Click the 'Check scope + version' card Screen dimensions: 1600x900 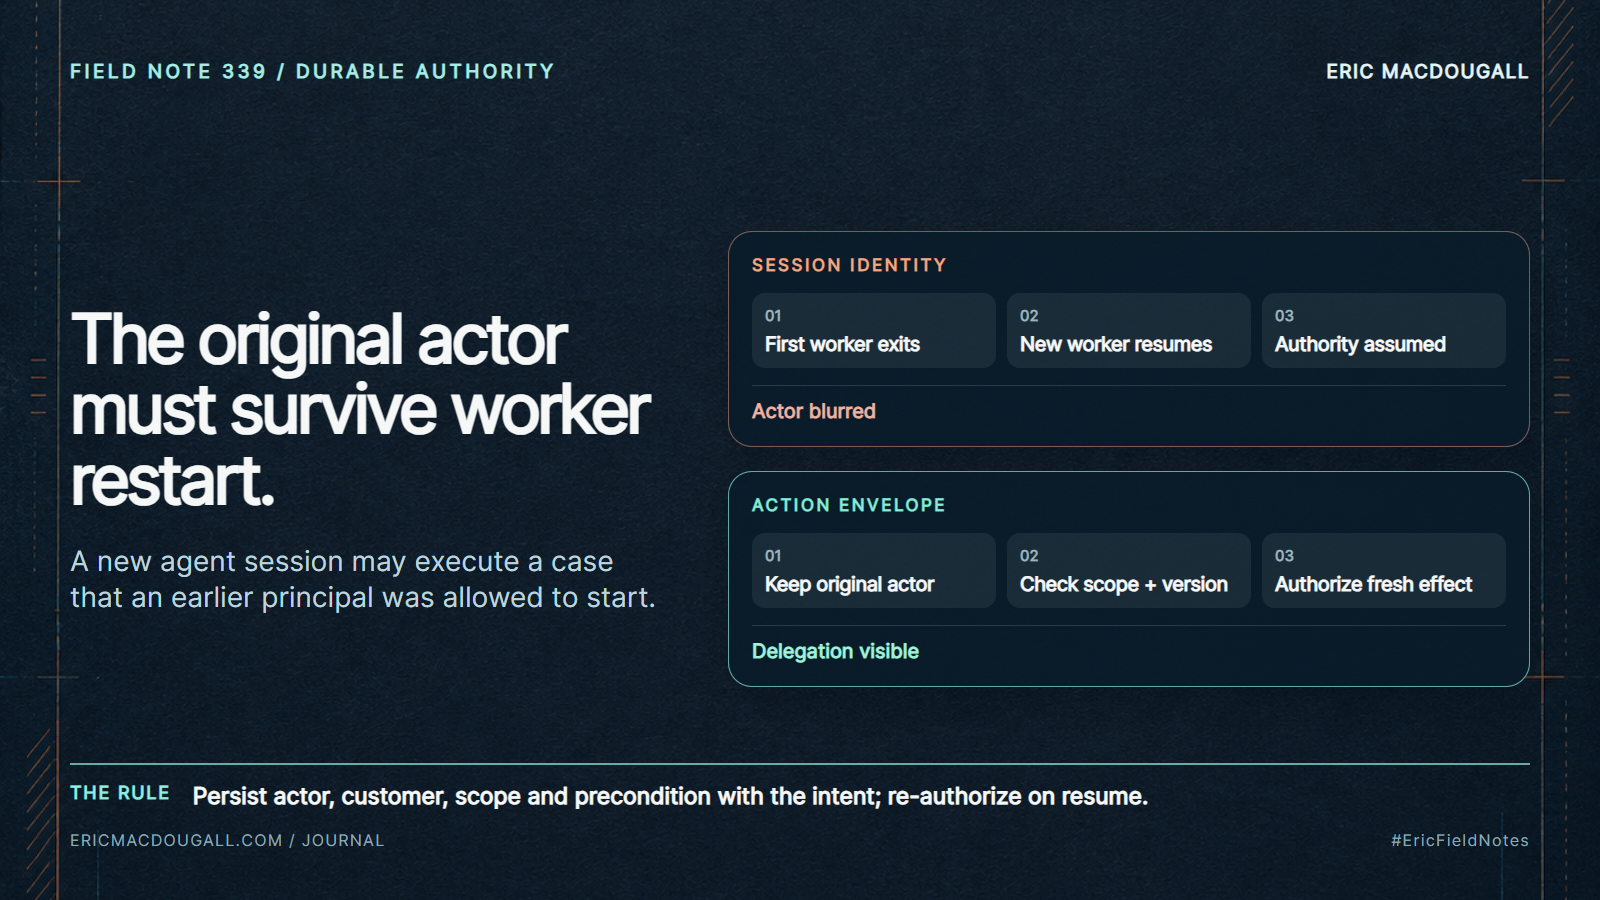pyautogui.click(x=1128, y=570)
